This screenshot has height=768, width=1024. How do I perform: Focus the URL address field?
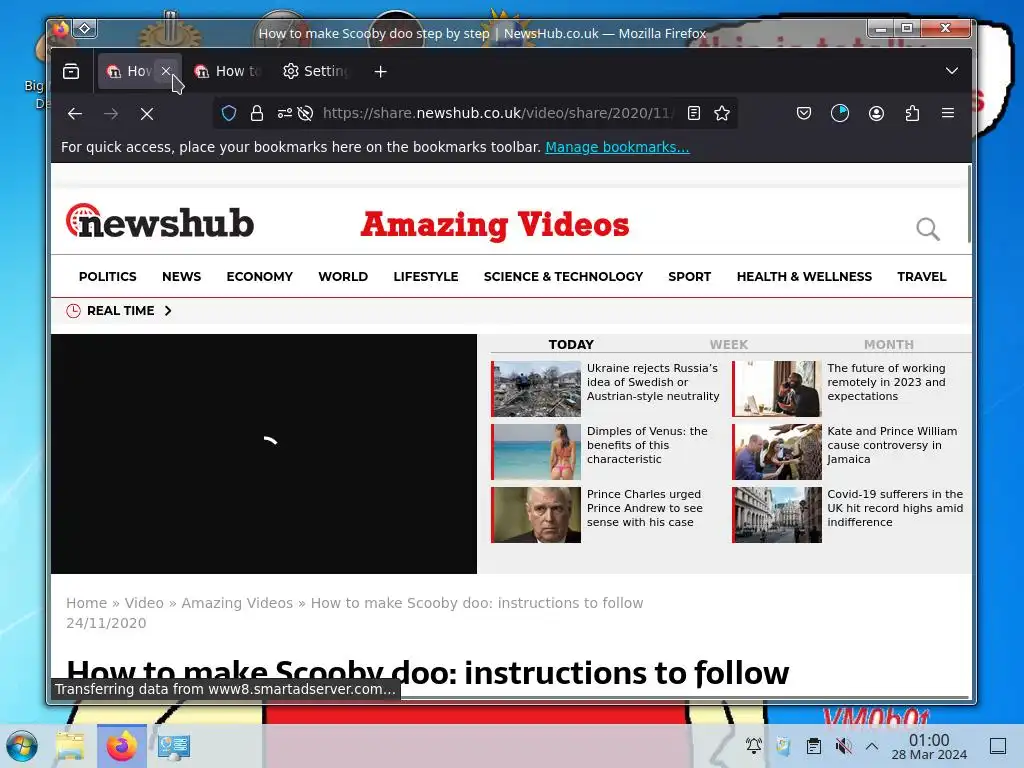(498, 114)
